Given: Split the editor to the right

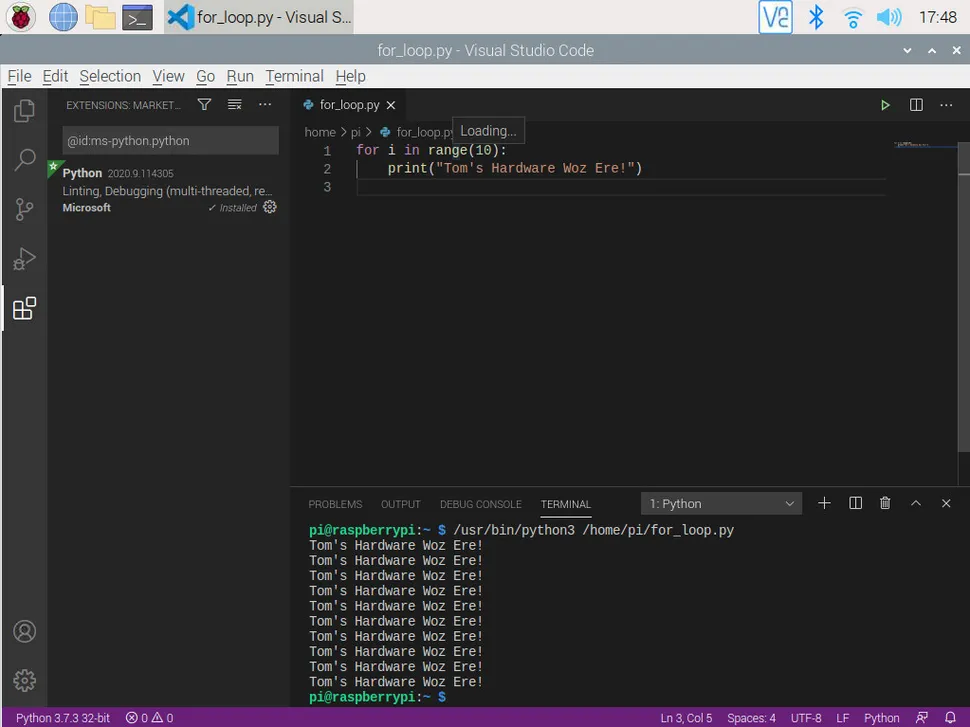Looking at the screenshot, I should point(916,105).
